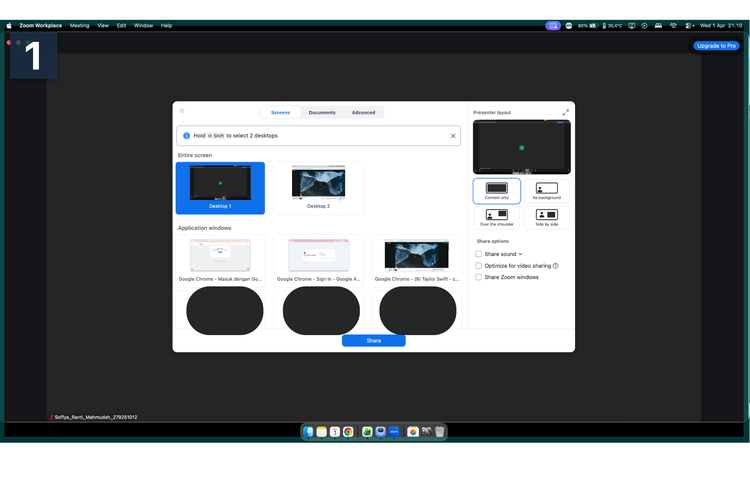Open the green app icon in the dock

[x=367, y=432]
